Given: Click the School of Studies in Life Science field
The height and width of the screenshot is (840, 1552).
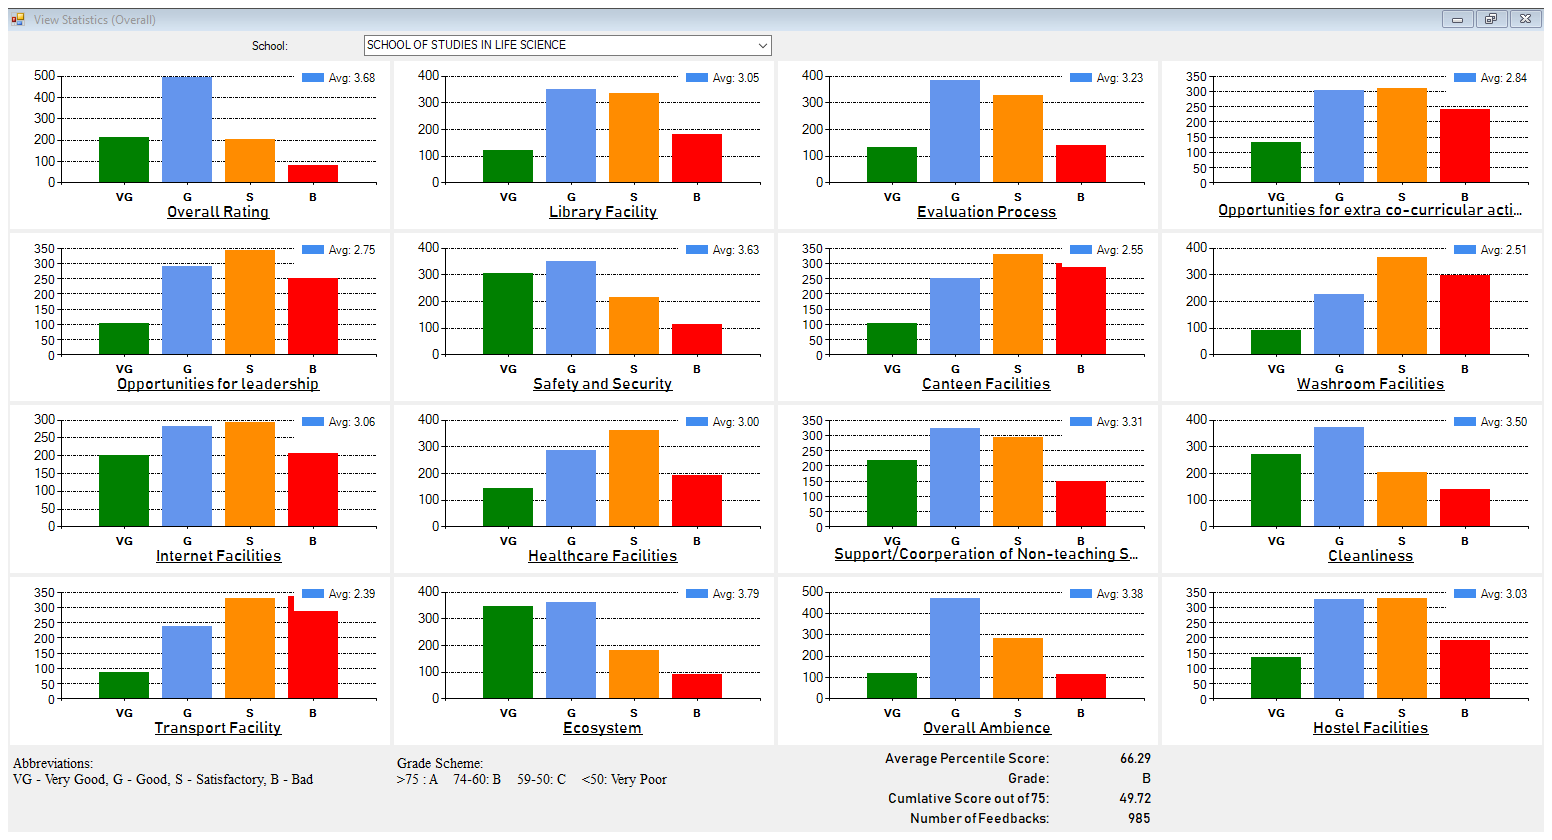Looking at the screenshot, I should coord(560,45).
